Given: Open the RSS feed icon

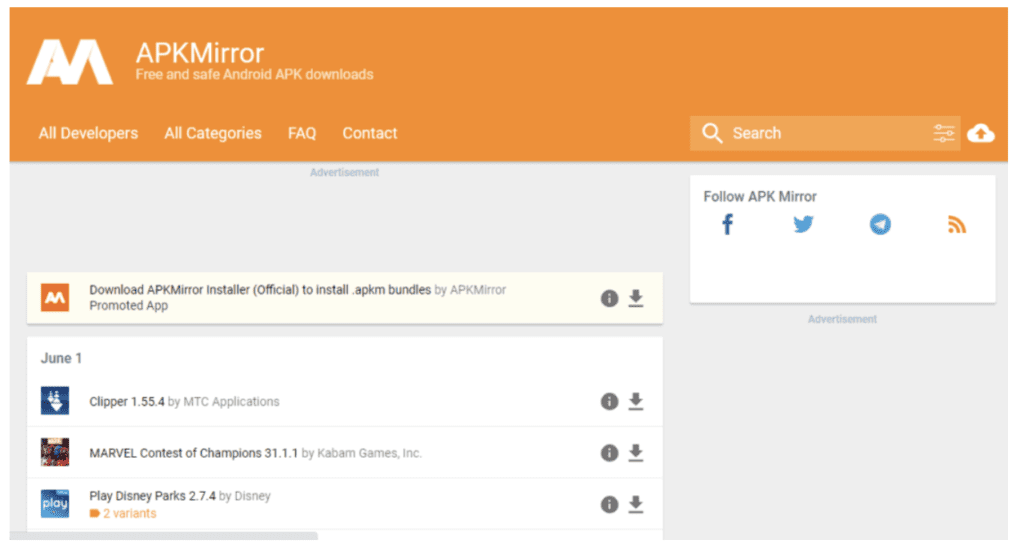Looking at the screenshot, I should pos(957,225).
